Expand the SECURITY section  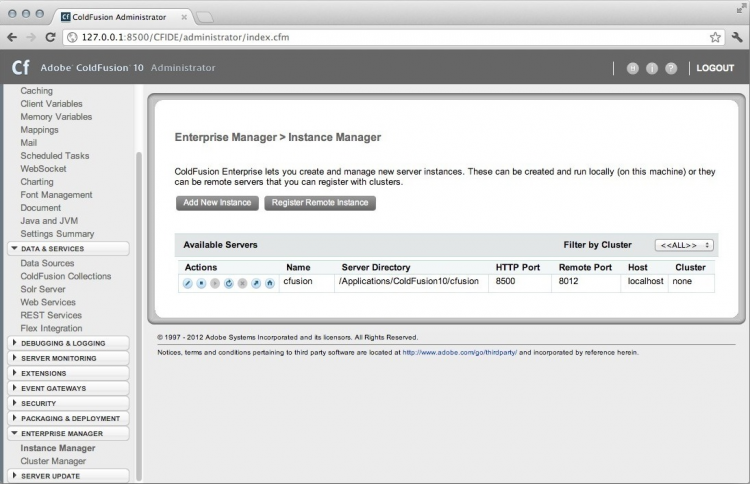coord(68,404)
